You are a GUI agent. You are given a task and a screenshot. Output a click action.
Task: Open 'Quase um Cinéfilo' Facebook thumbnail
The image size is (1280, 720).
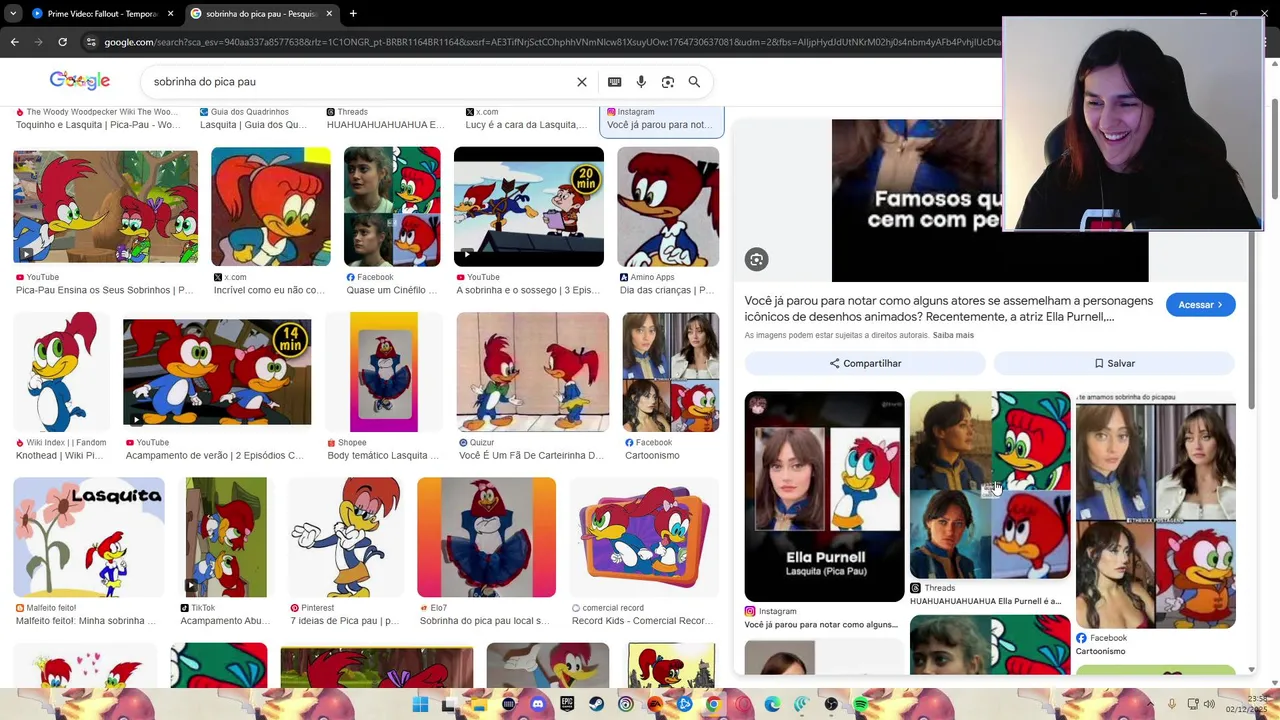[392, 207]
